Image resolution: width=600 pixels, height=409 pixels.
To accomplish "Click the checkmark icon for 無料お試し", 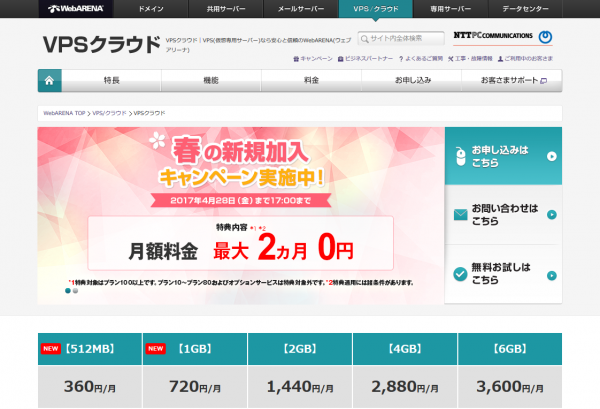I will pos(460,274).
